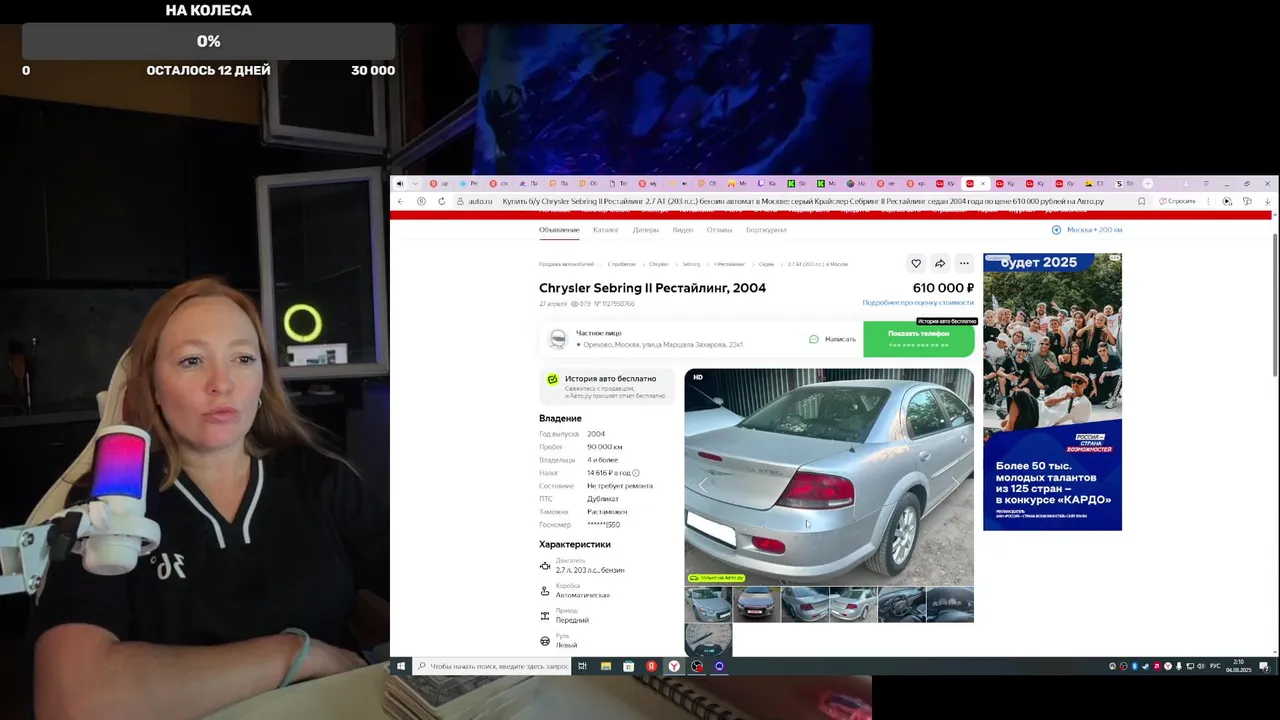Open the browser tab list chevron
The width and height of the screenshot is (1280, 720).
pos(415,184)
